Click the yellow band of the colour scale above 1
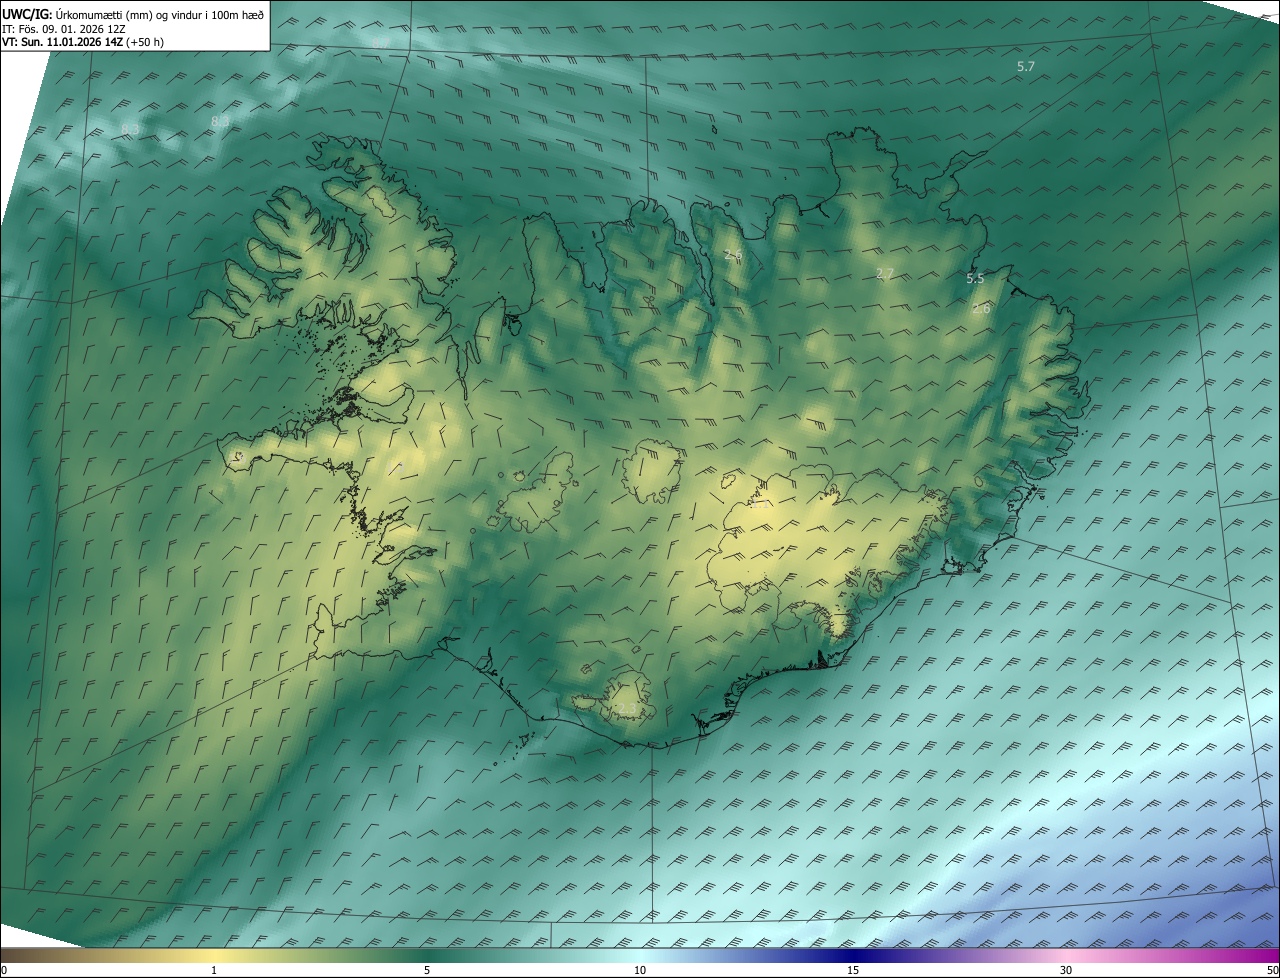Viewport: 1280px width, 978px height. [x=214, y=955]
